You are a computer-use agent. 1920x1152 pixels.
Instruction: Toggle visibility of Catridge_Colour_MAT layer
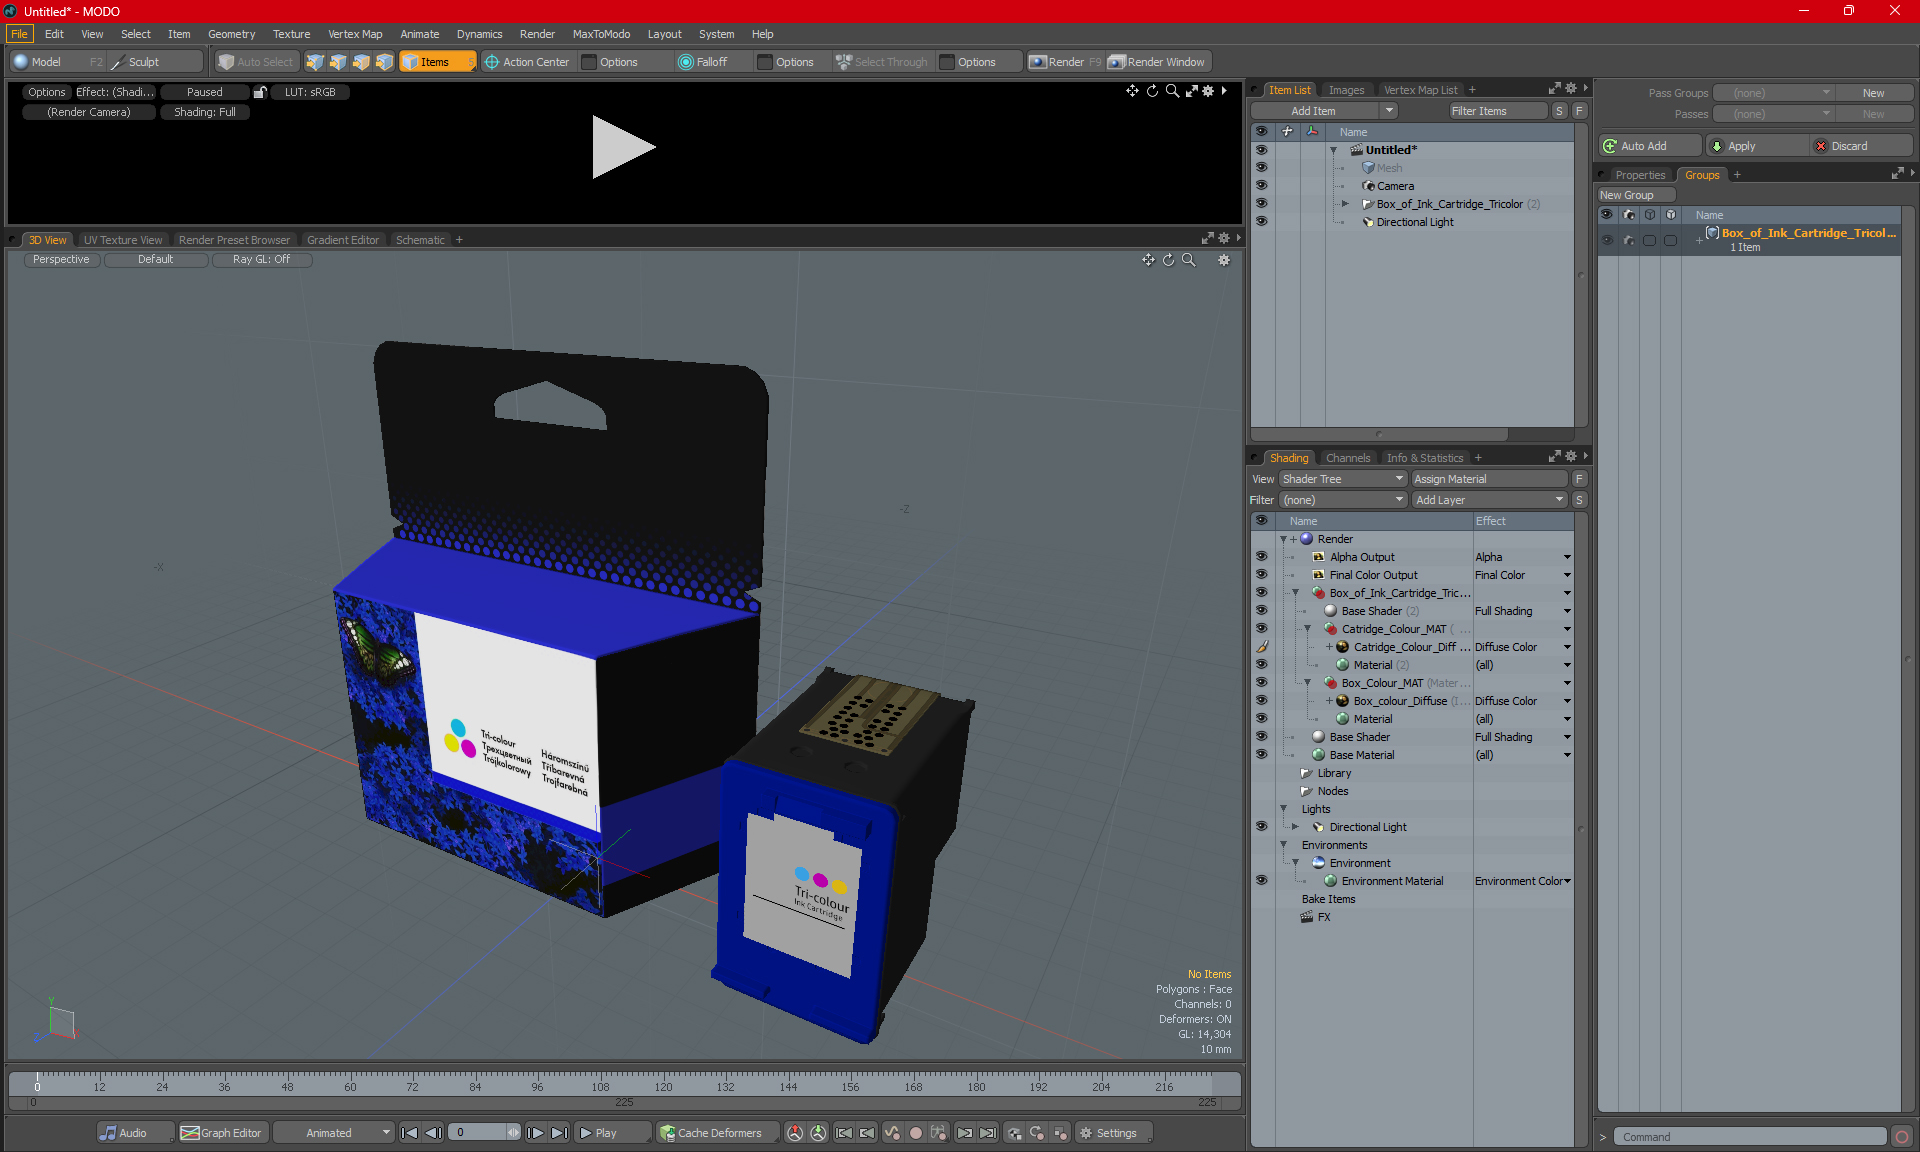1261,629
